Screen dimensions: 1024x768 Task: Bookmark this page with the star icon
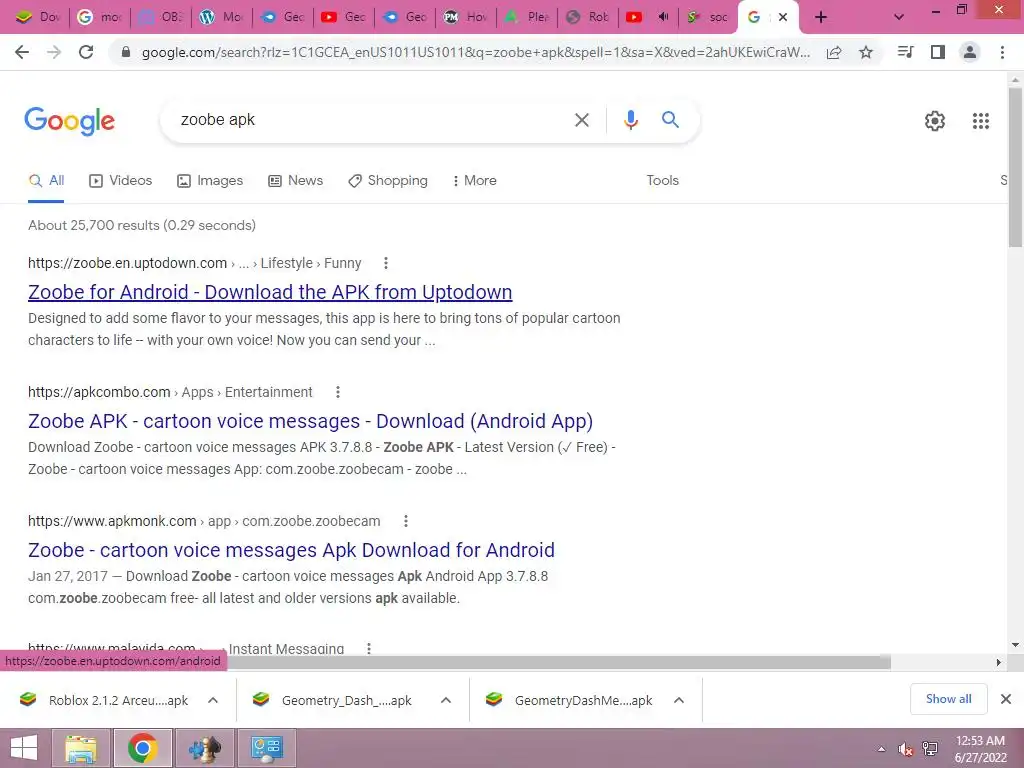[866, 52]
